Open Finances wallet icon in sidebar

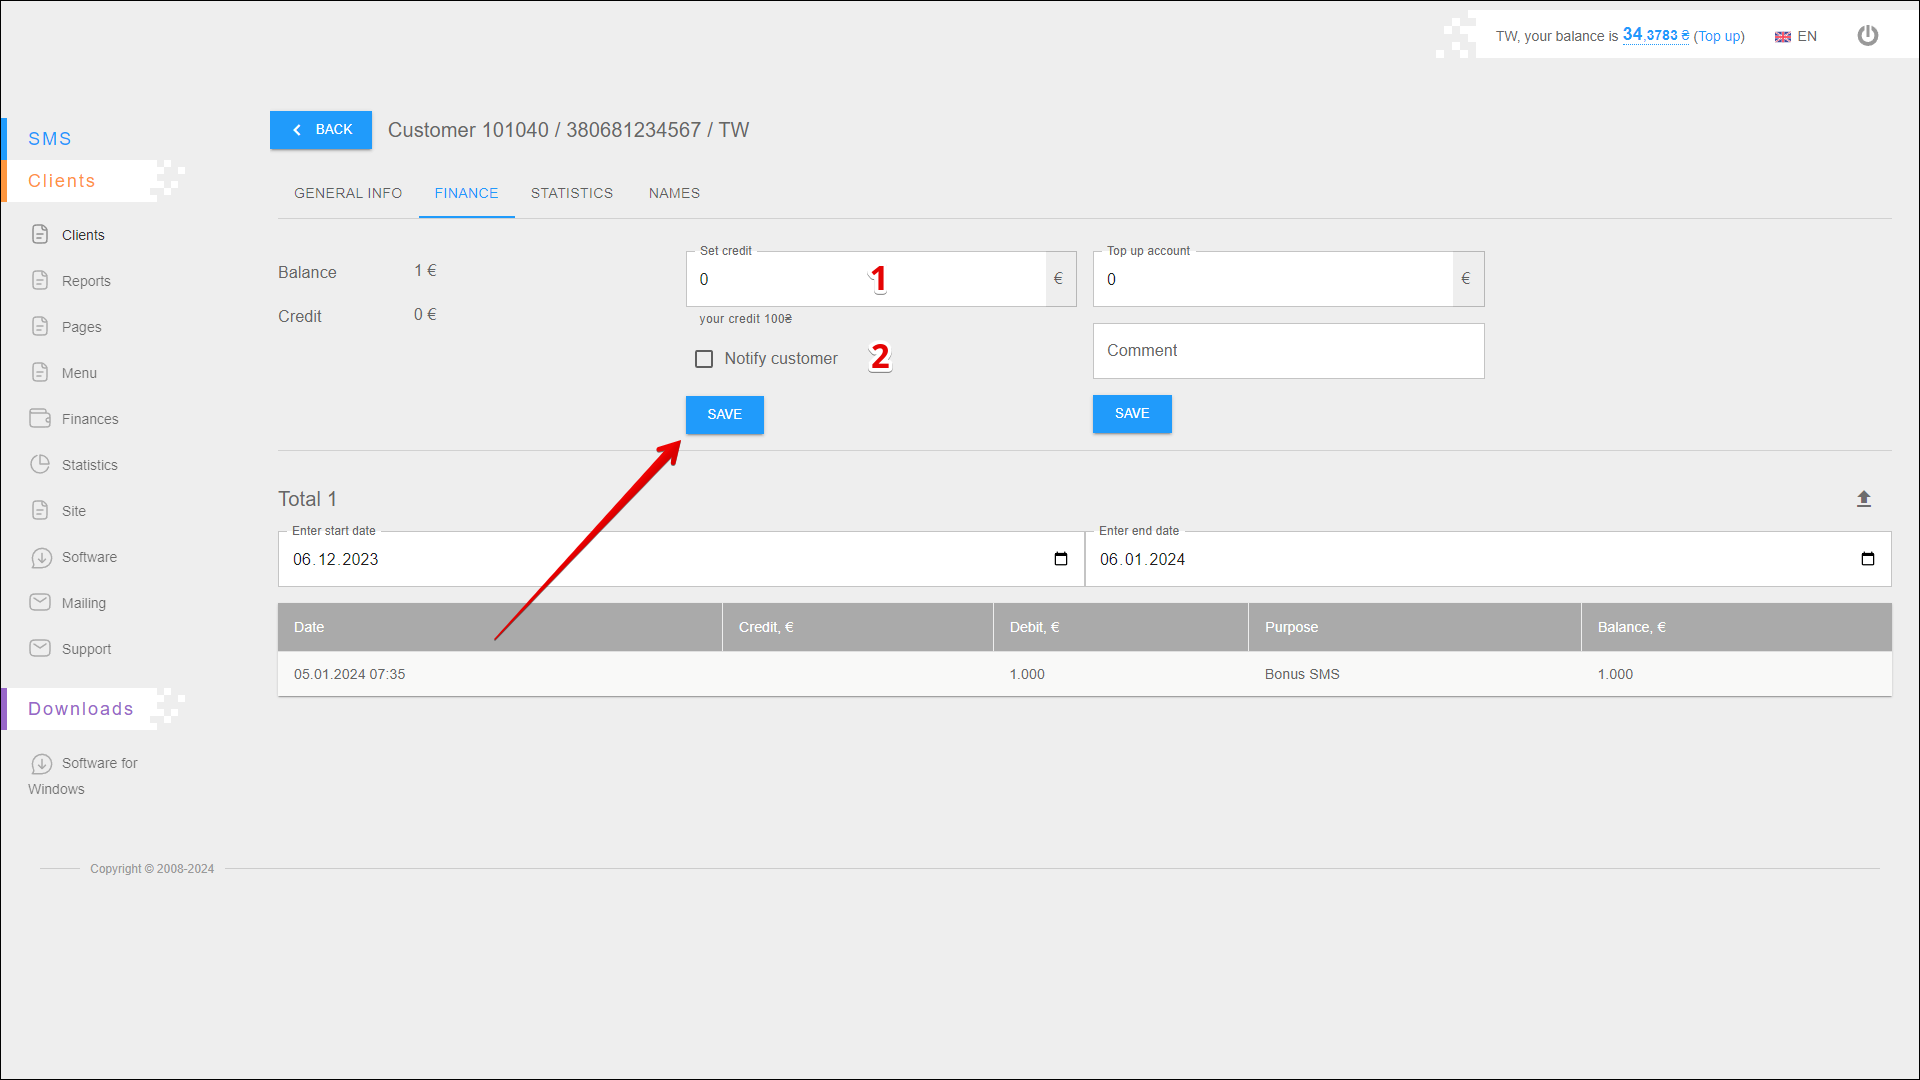pyautogui.click(x=40, y=418)
